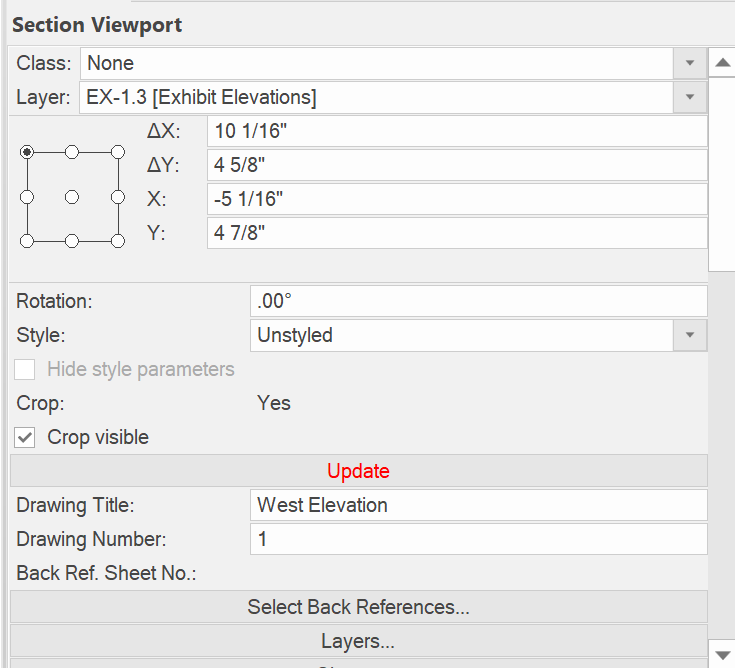The image size is (735, 668).
Task: Select the center anchor point radio button
Action: point(72,197)
